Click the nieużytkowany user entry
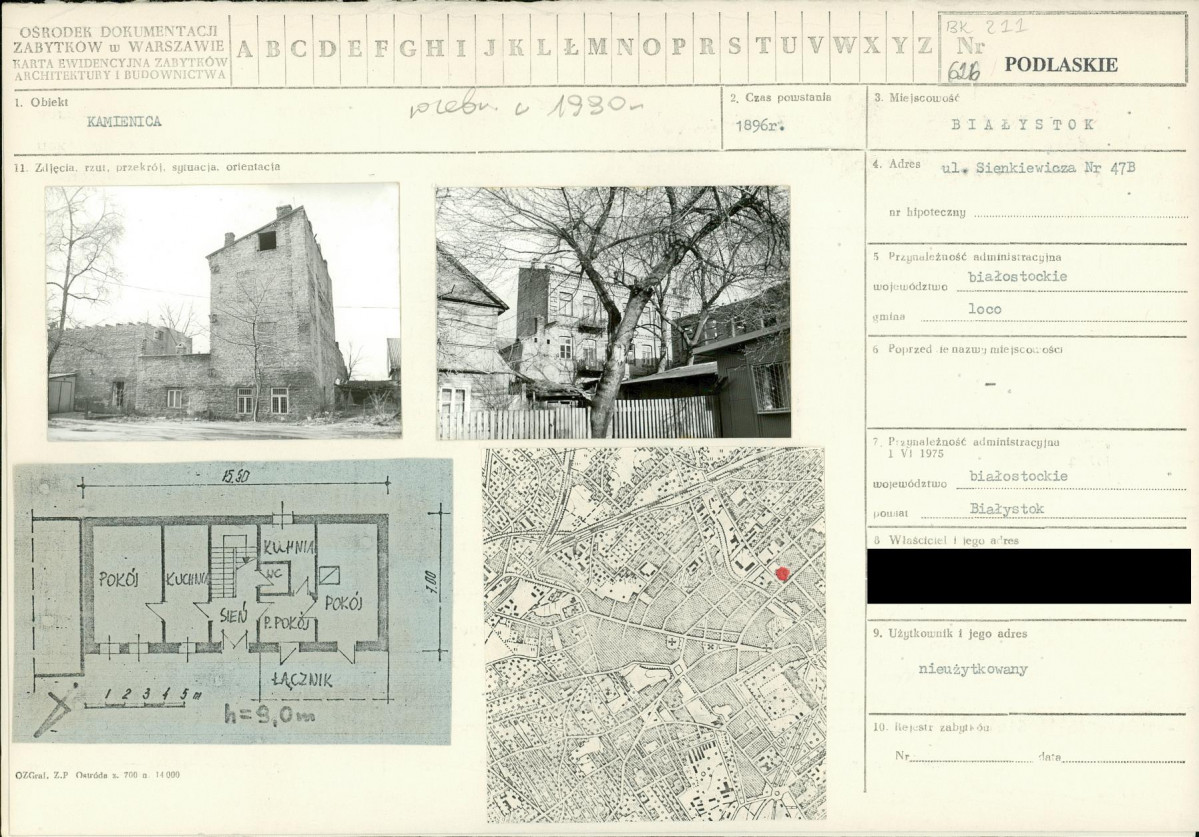 point(972,670)
